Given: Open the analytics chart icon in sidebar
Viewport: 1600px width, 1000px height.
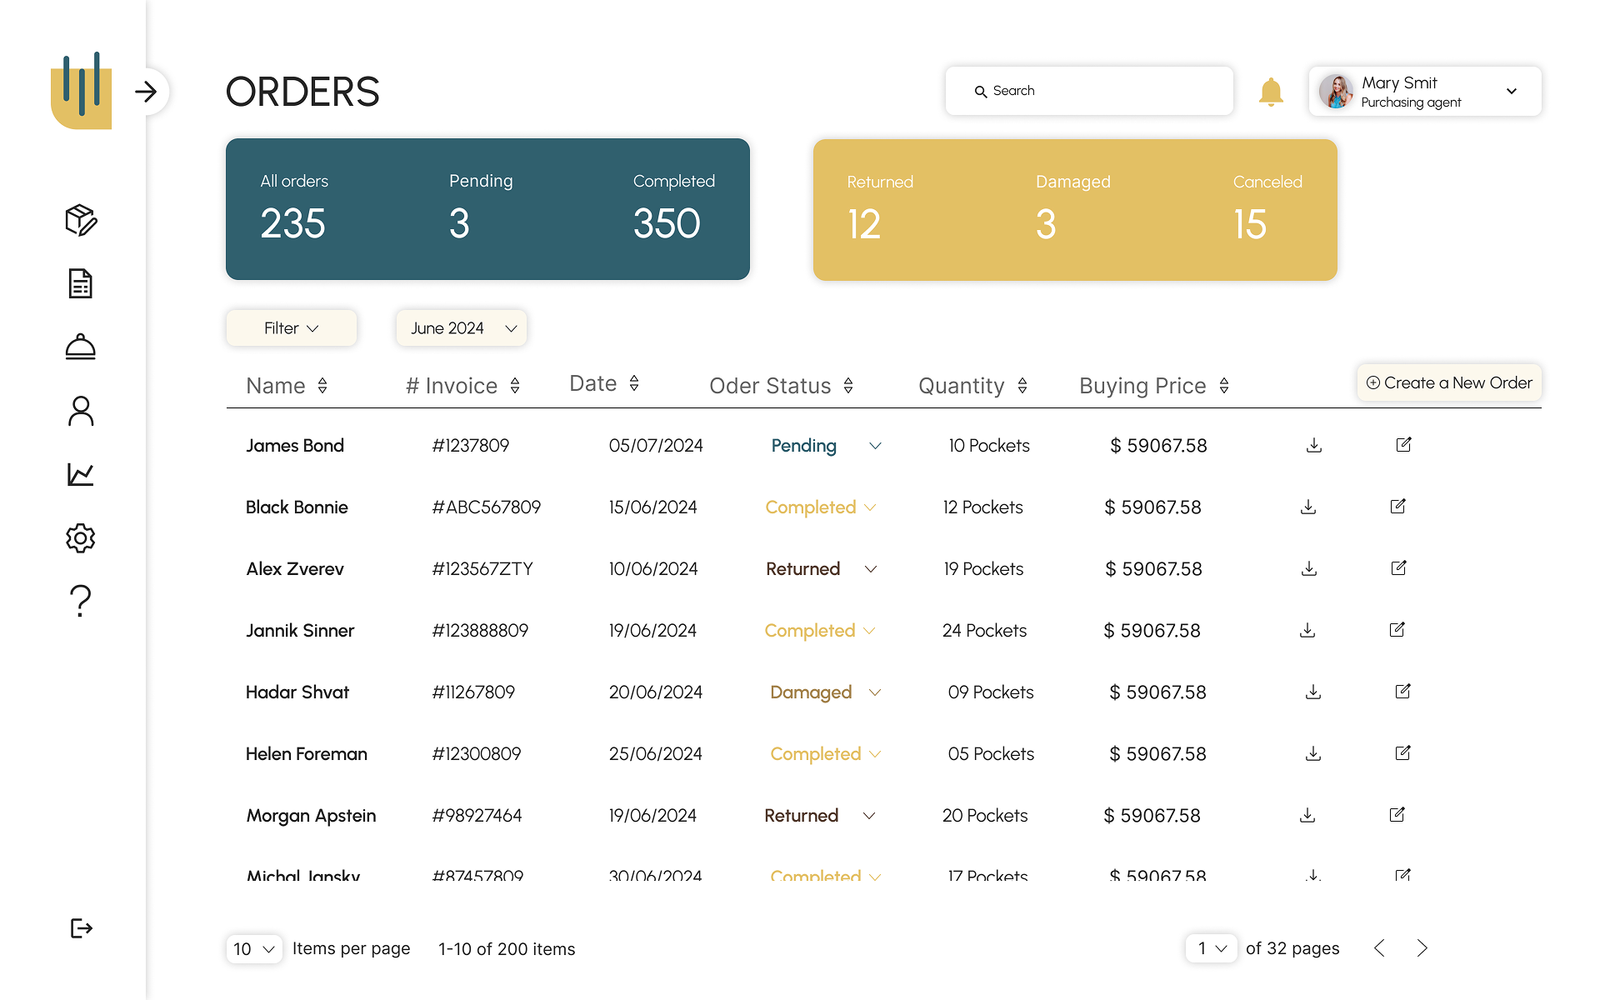Looking at the screenshot, I should (x=80, y=474).
